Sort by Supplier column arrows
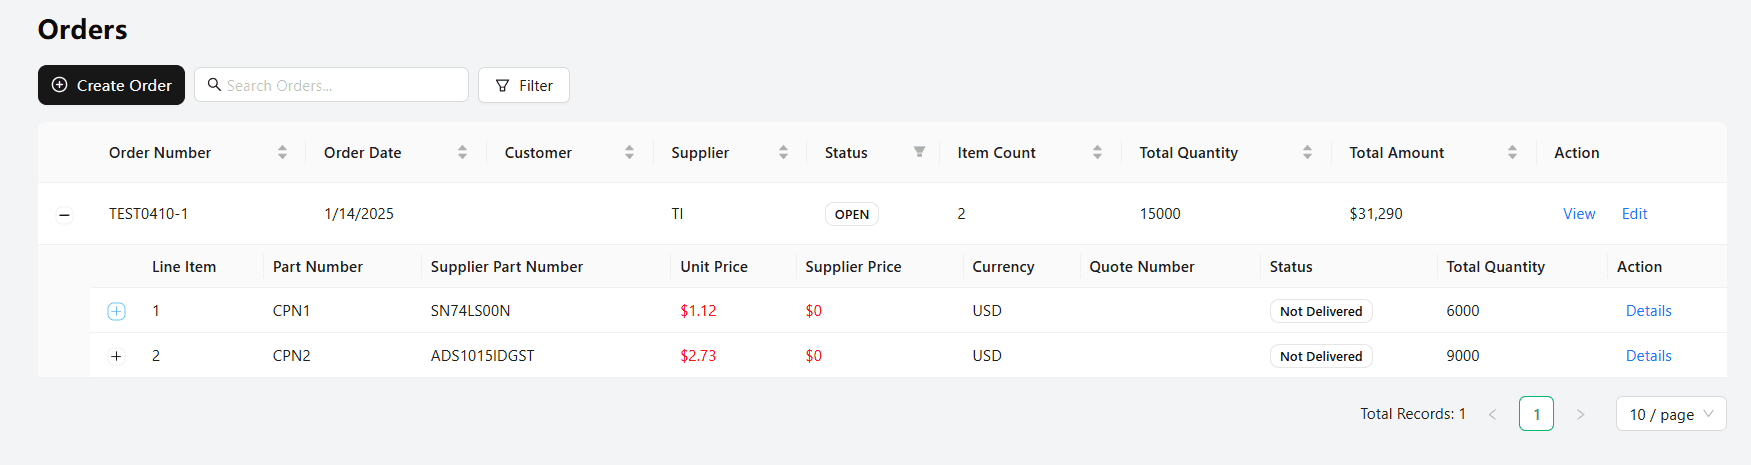Viewport: 1751px width, 465px height. click(783, 153)
